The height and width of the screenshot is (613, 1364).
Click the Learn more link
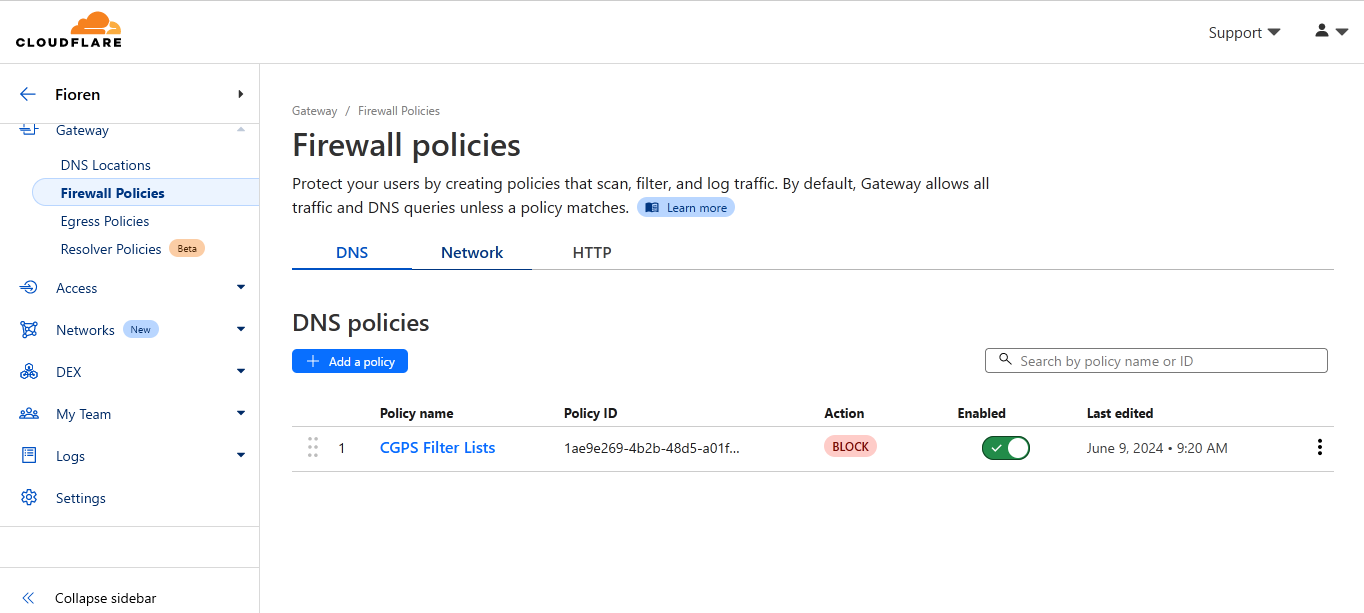pos(686,208)
